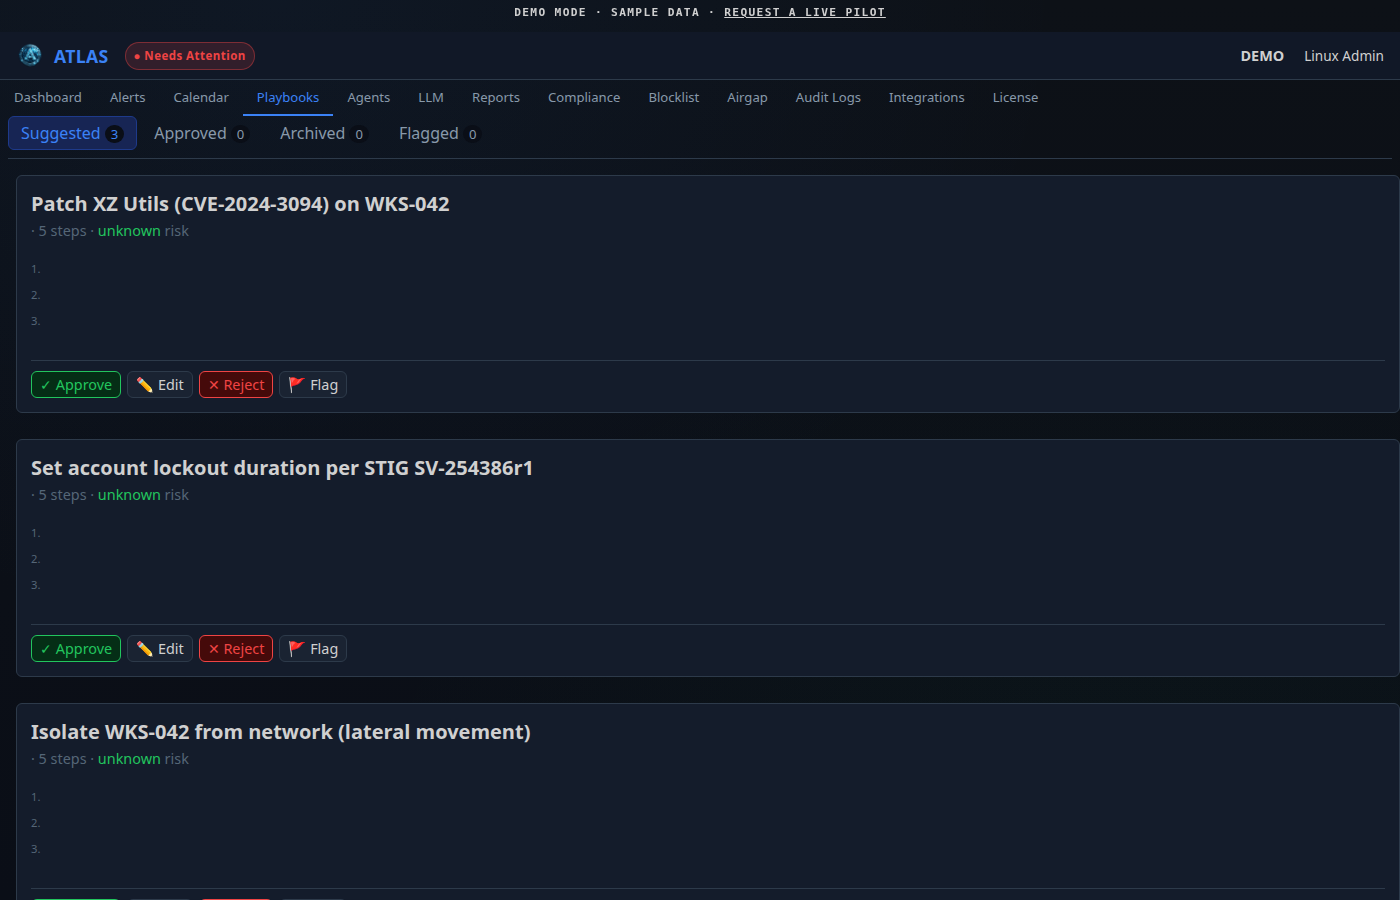1400x900 pixels.
Task: Approve the account lockout duration playbook
Action: [x=76, y=649]
